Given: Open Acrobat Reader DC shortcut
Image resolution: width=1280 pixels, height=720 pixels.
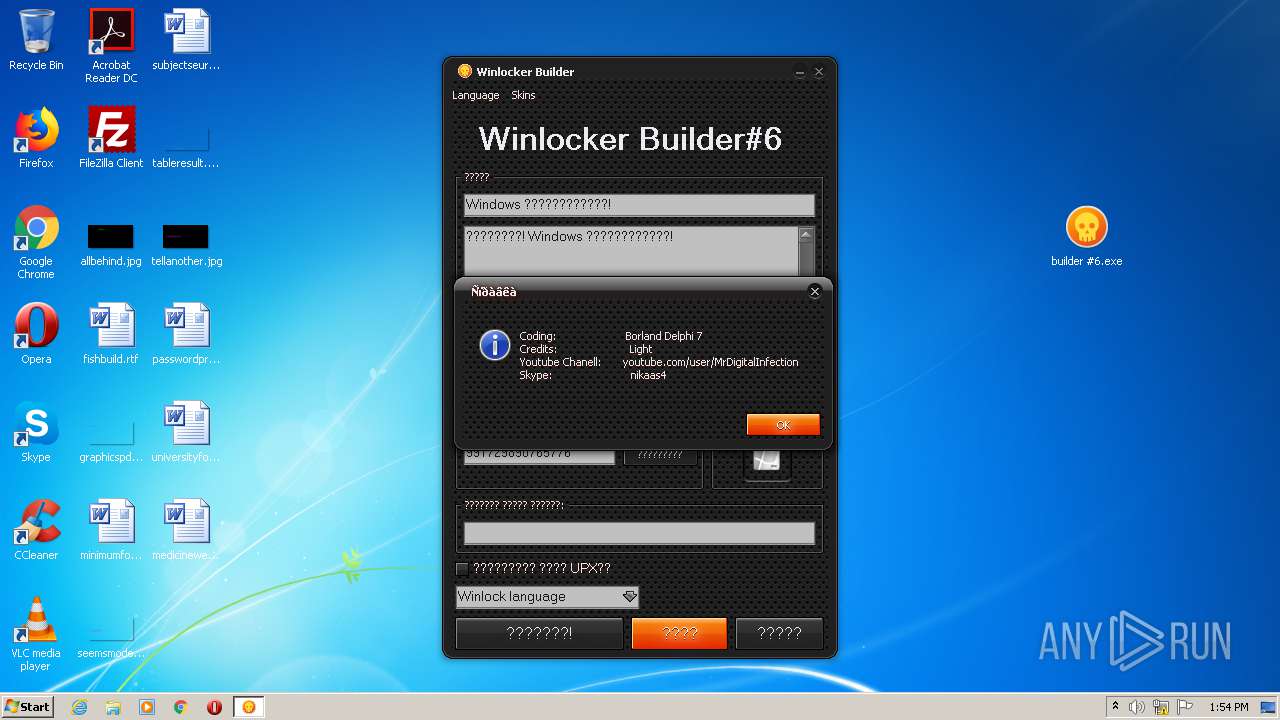Looking at the screenshot, I should point(111,46).
